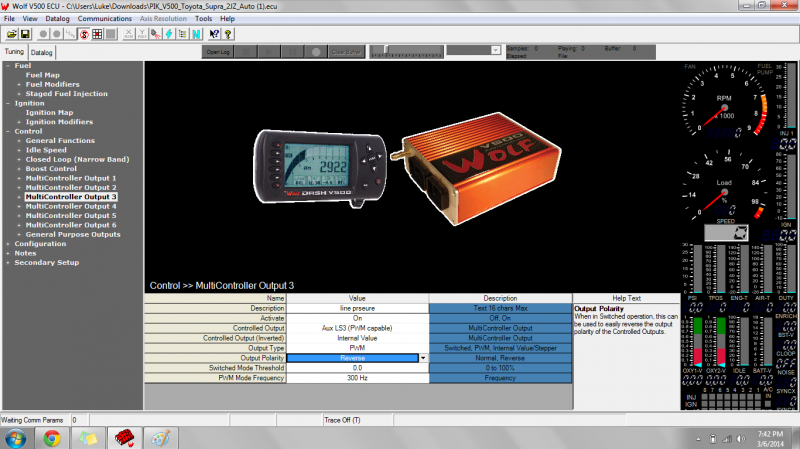Click the Switched Mode Threshold '0.0' value
Image resolution: width=800 pixels, height=449 pixels.
357,368
